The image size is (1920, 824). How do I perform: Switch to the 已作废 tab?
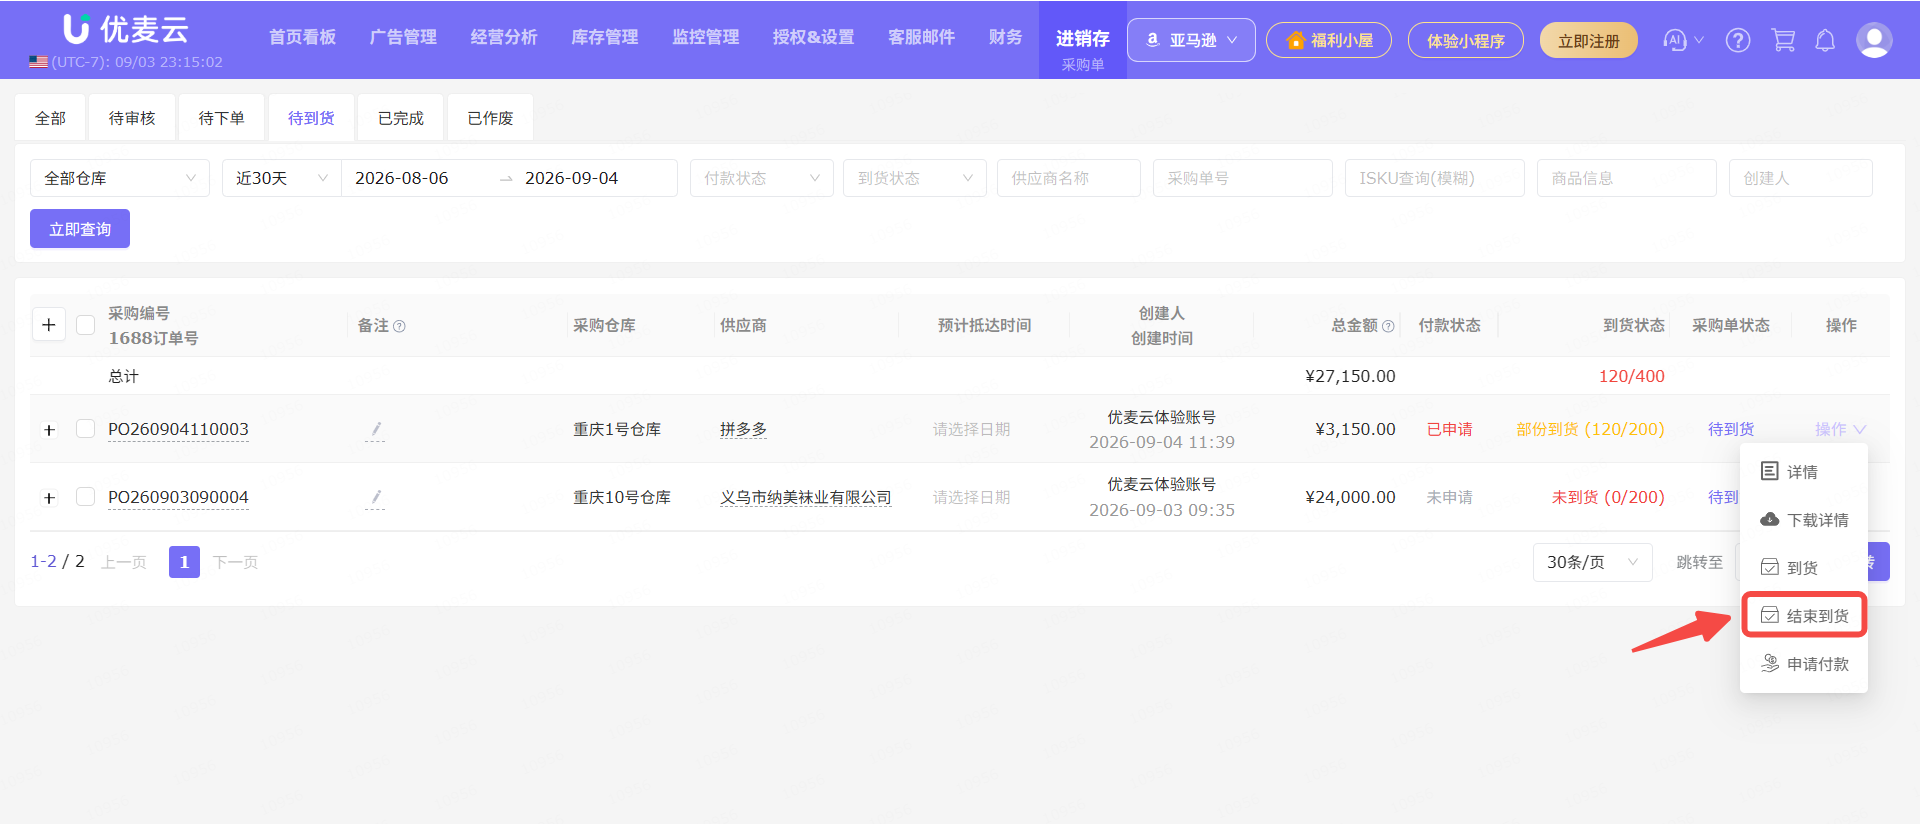click(x=490, y=118)
